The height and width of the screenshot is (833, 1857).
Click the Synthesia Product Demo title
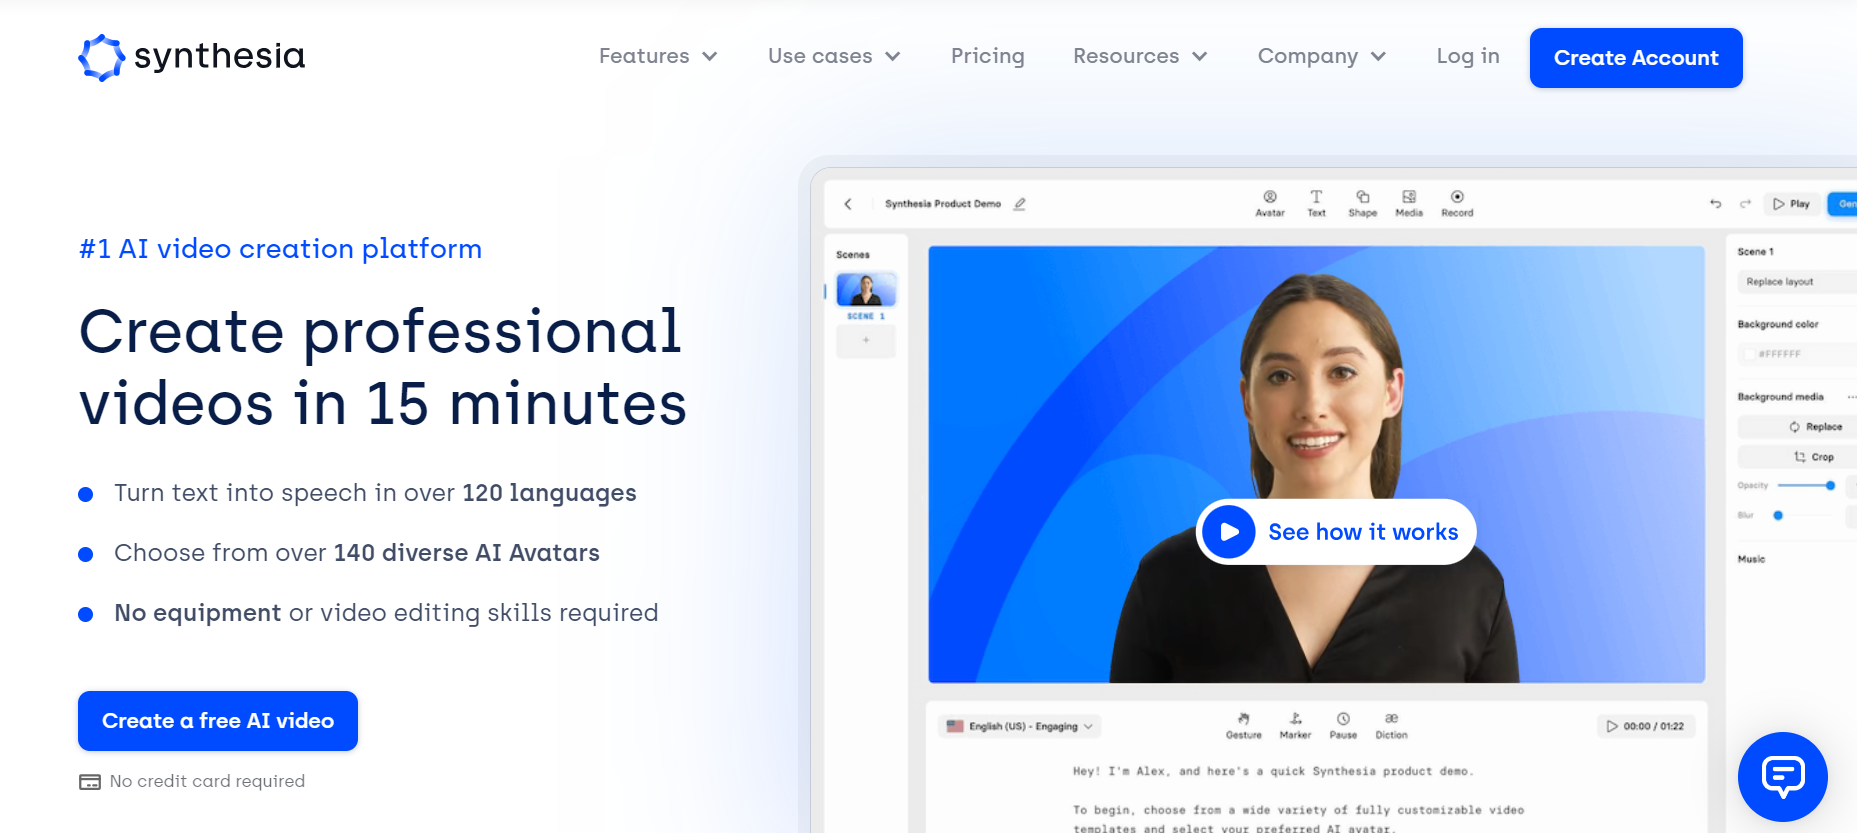943,204
